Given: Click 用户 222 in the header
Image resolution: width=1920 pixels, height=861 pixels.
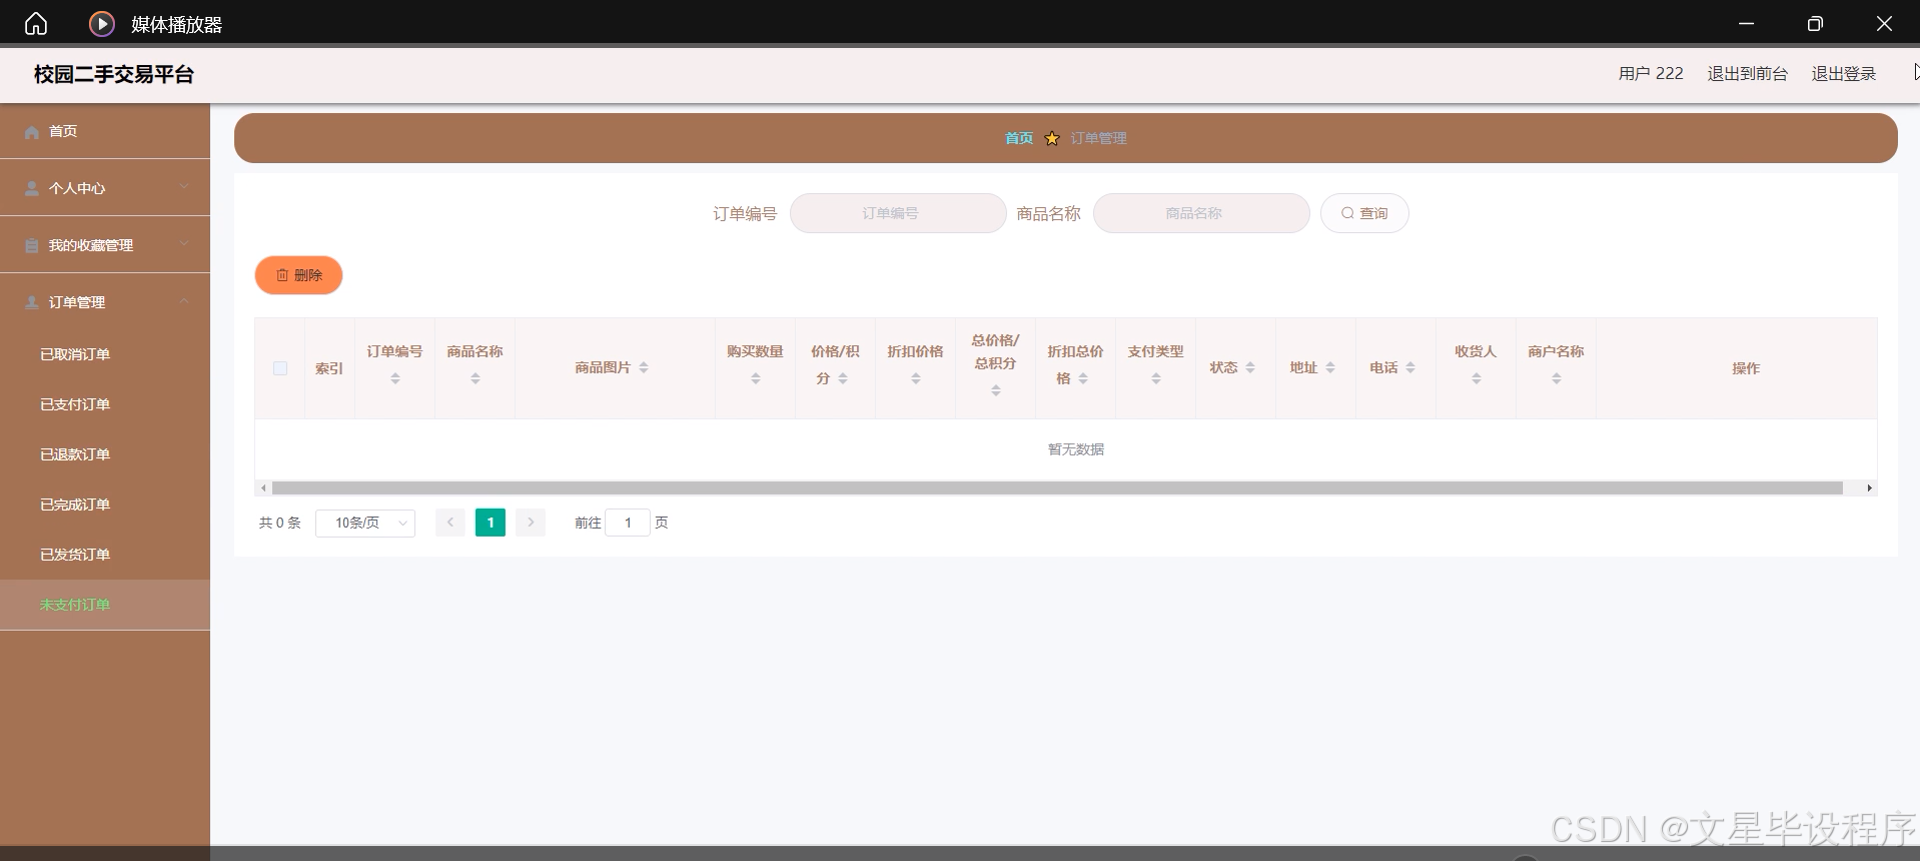Looking at the screenshot, I should (1651, 73).
